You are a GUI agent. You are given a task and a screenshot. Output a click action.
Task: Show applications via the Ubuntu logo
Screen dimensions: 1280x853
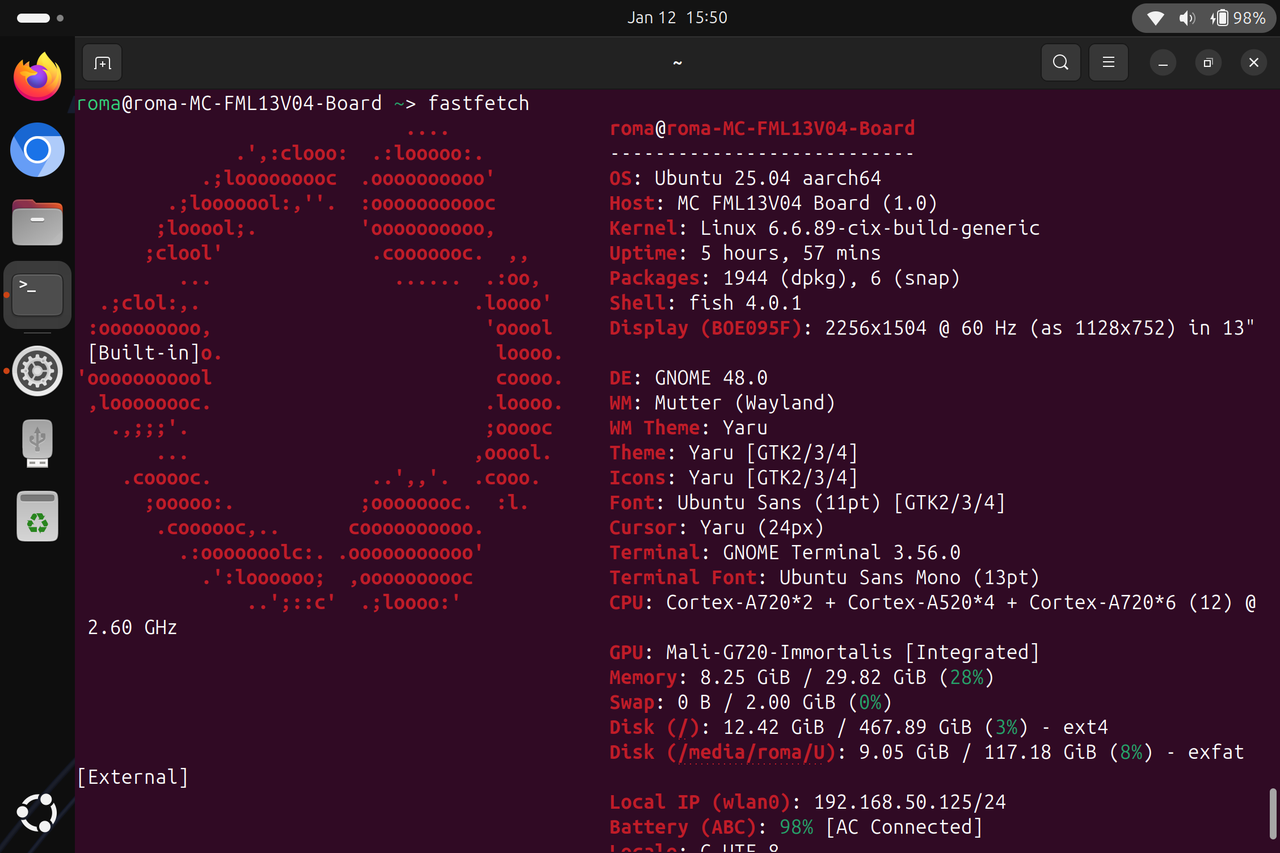(x=37, y=814)
